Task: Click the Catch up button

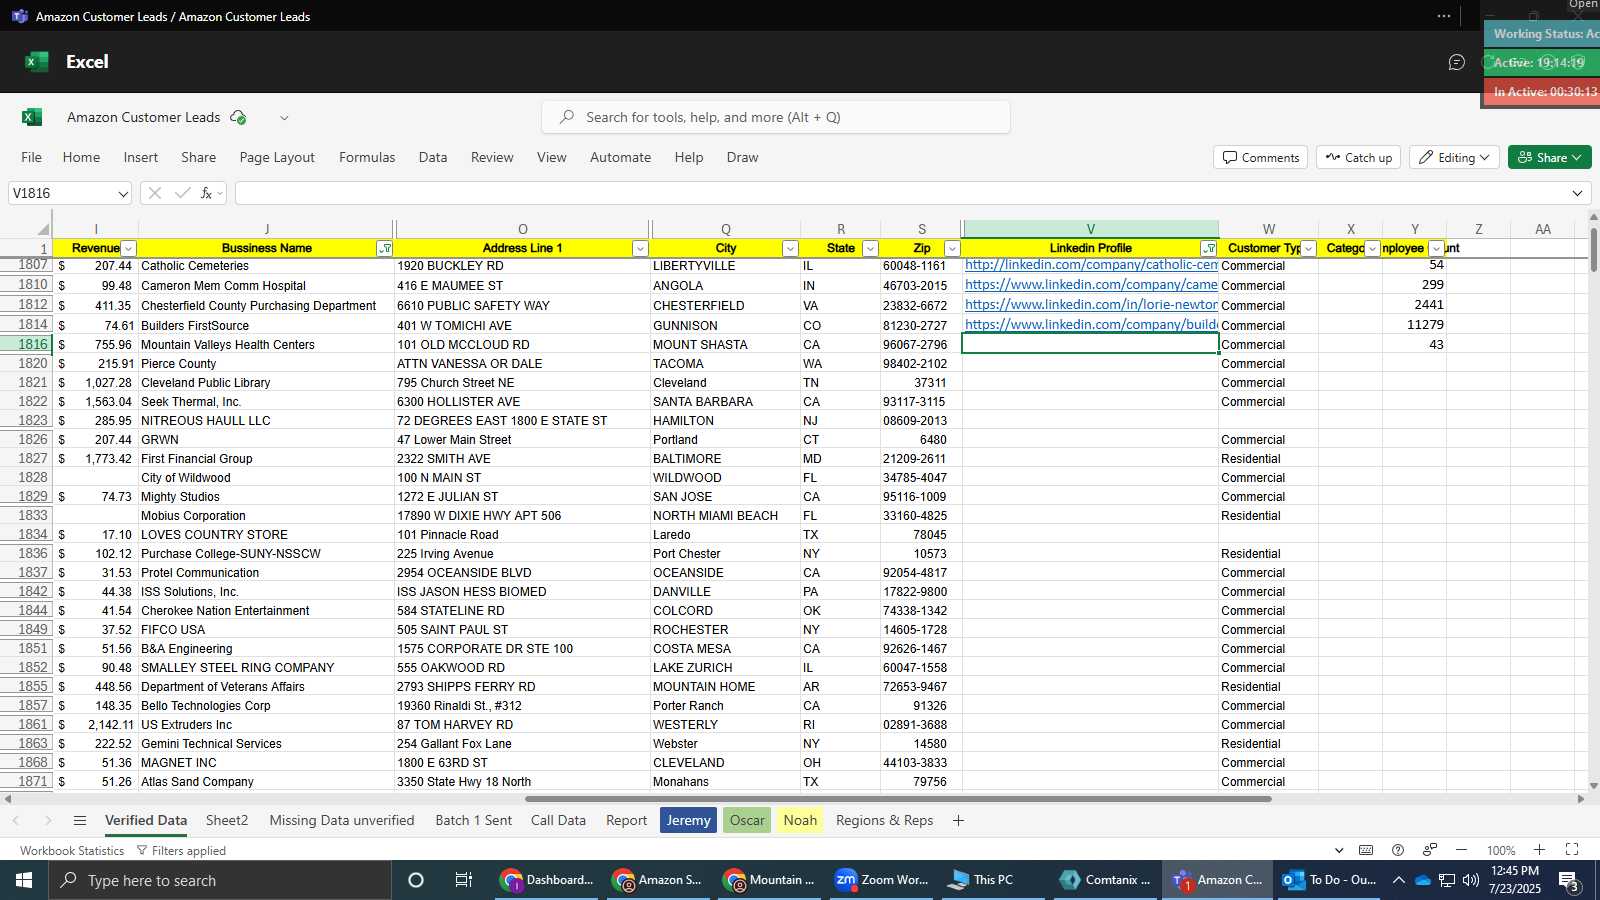Action: 1358,157
